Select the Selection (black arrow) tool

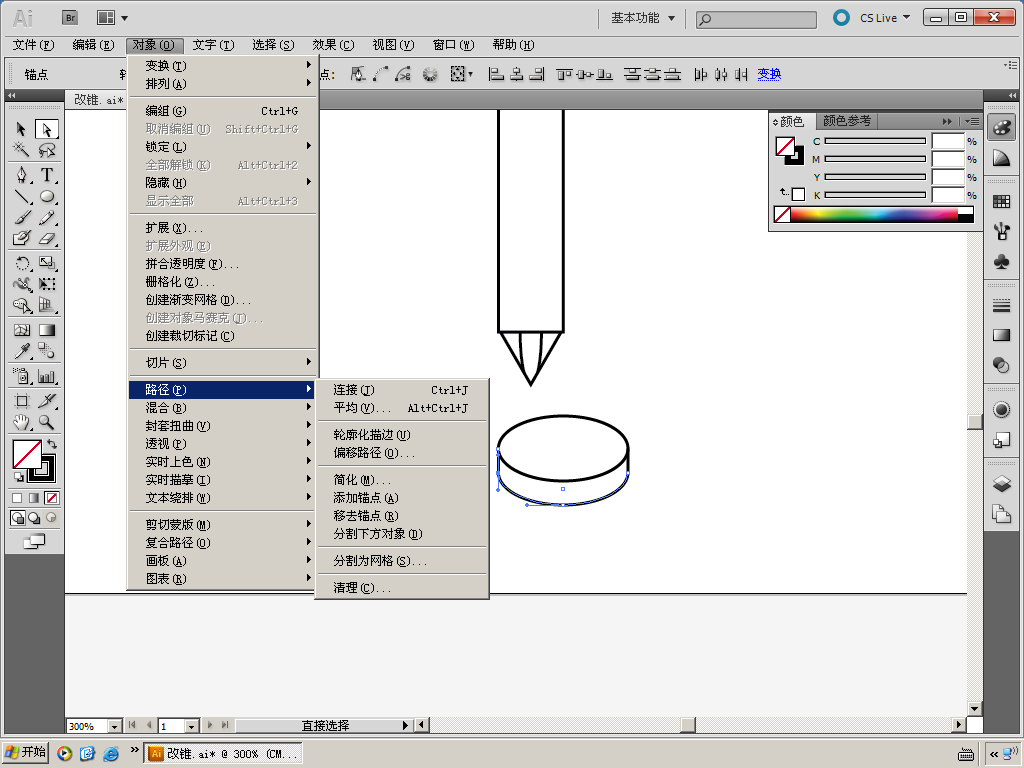click(x=21, y=129)
